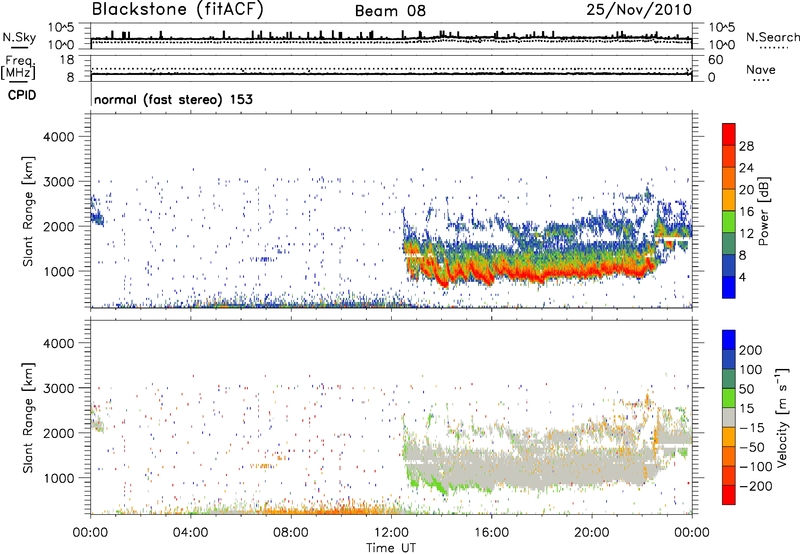Click the orange-red Power segment between 24 and 28

729,157
